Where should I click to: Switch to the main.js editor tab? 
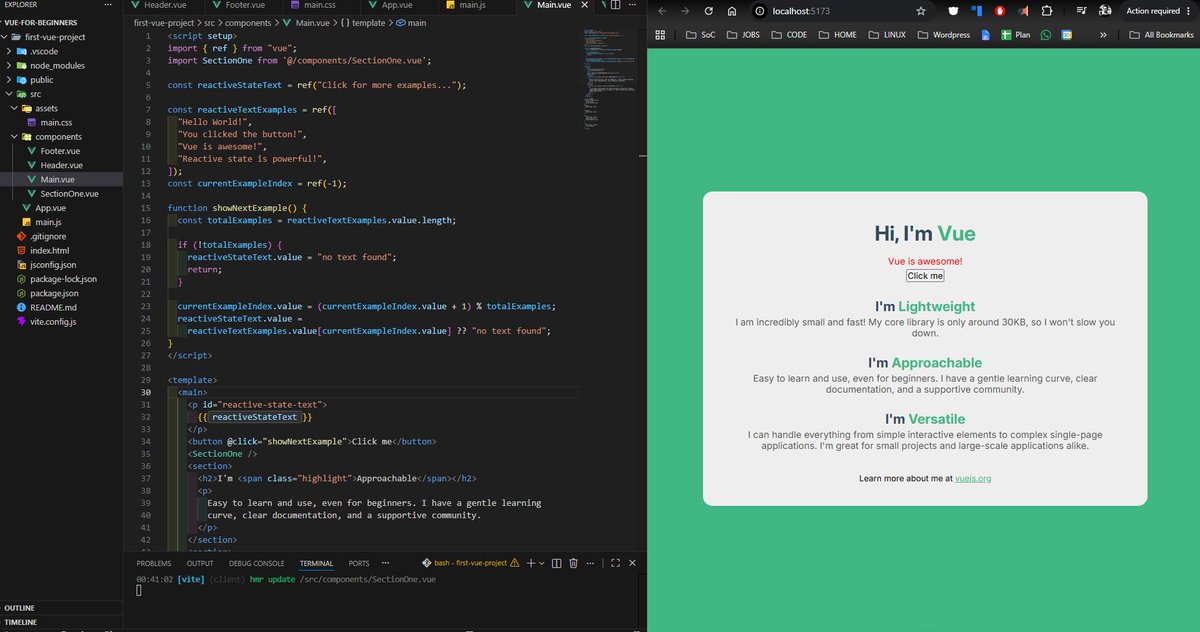pyautogui.click(x=472, y=6)
